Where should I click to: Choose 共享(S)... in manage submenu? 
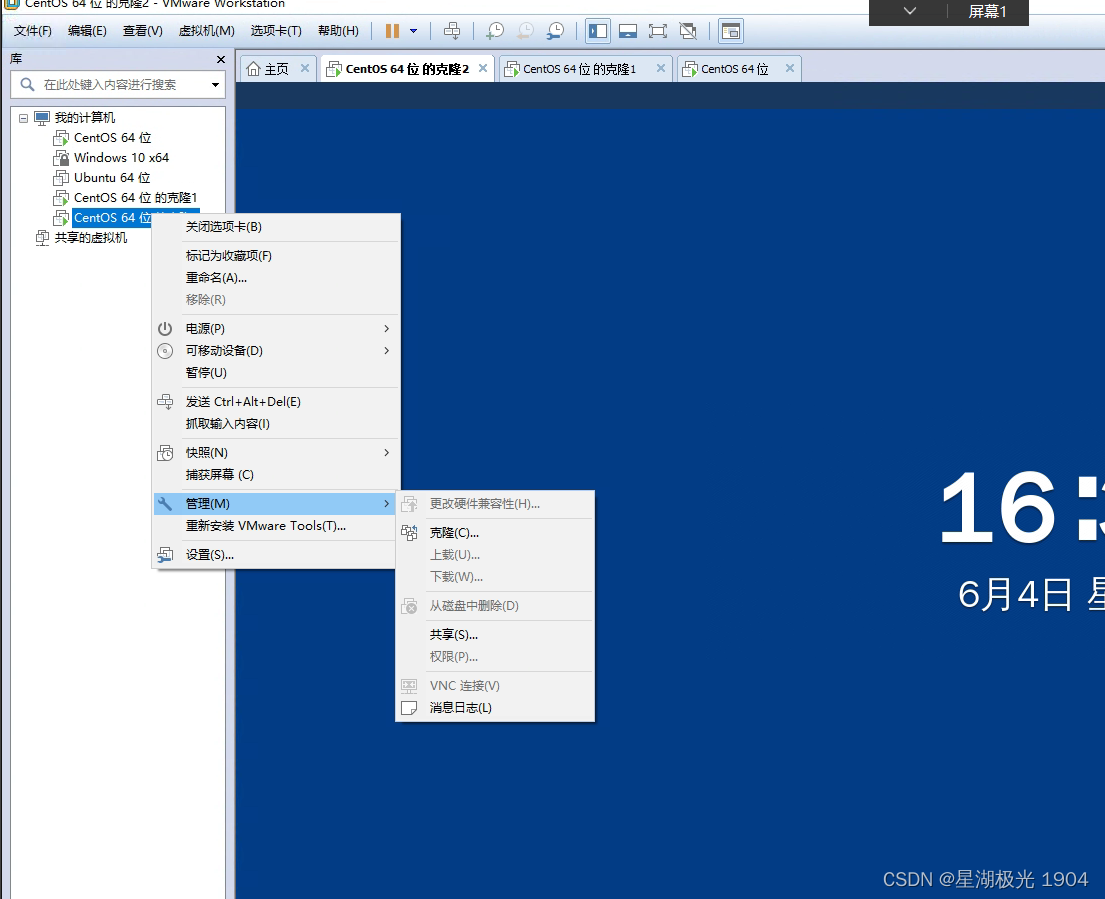tap(495, 635)
